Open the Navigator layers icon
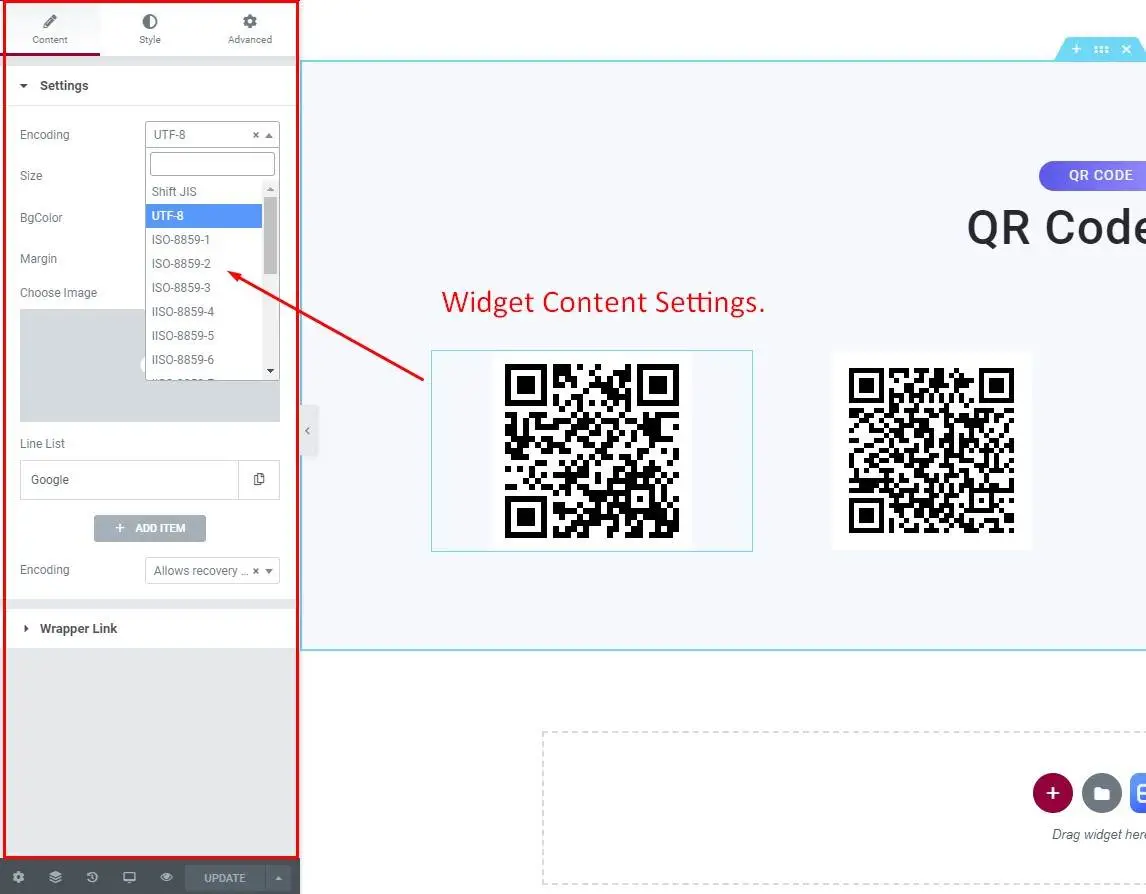 pos(56,877)
